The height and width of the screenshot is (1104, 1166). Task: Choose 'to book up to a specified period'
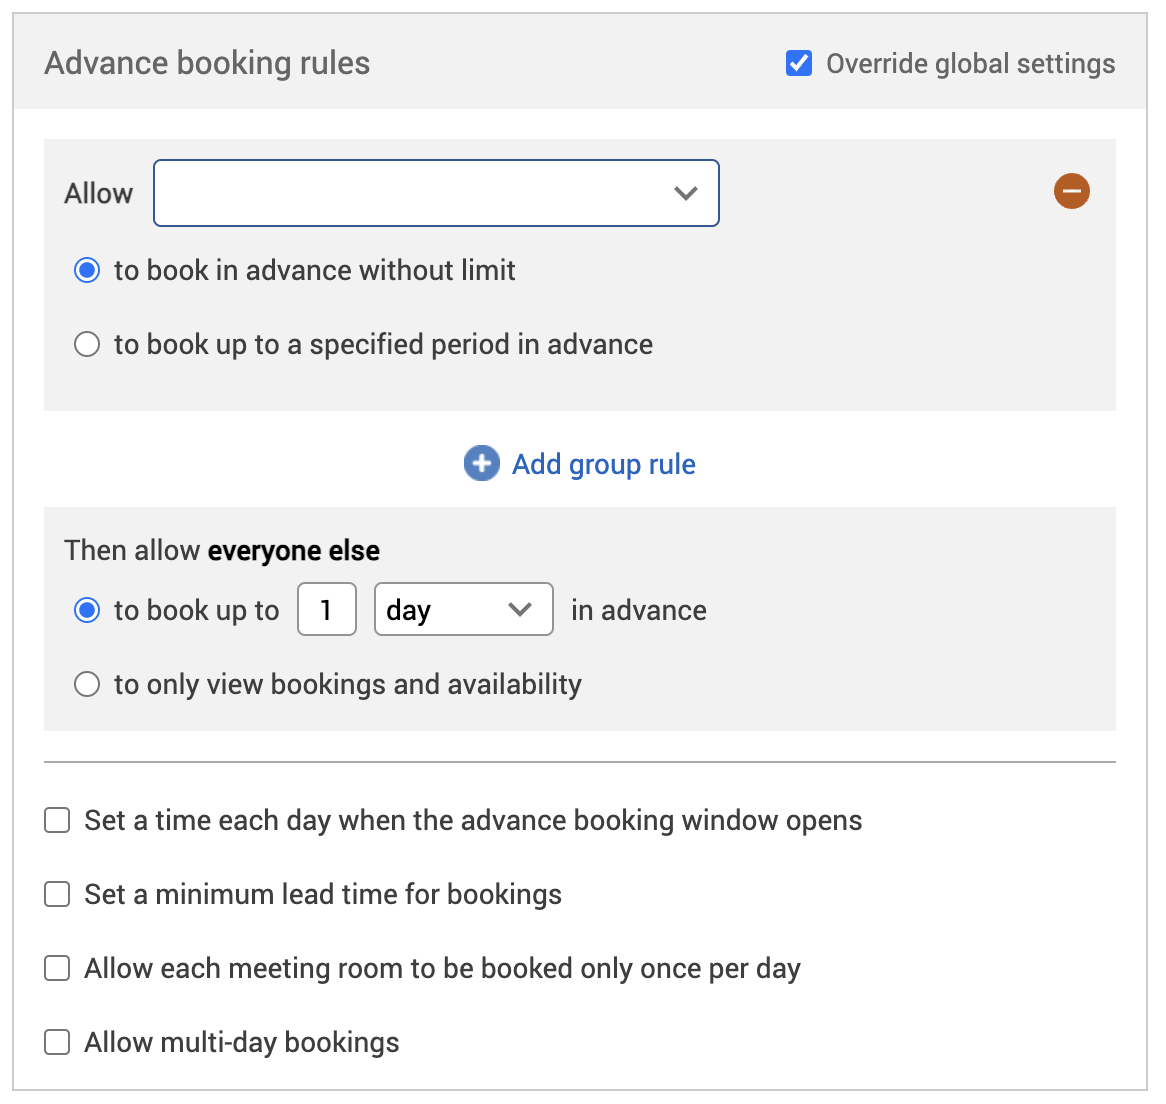88,345
